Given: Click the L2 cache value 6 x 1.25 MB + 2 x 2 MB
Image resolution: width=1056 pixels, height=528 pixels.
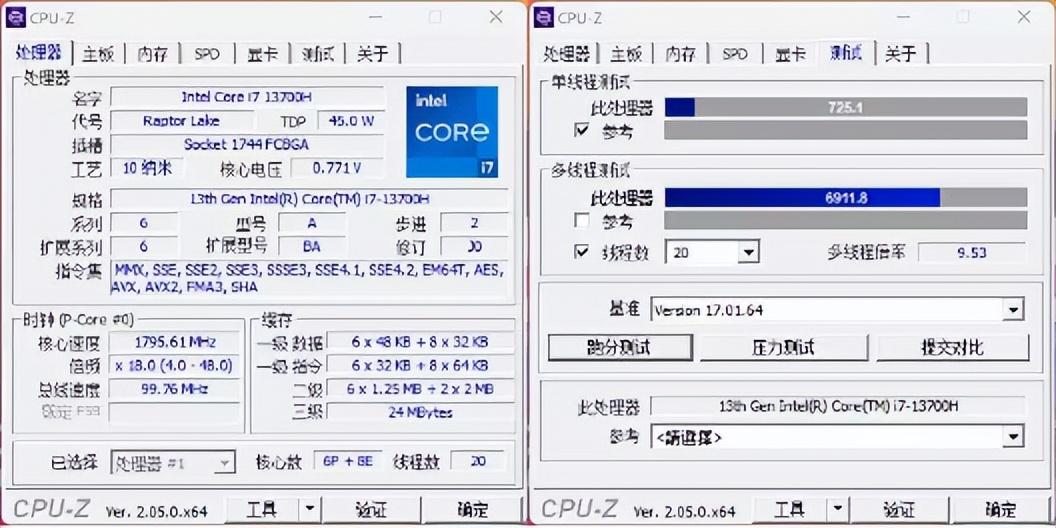Looking at the screenshot, I should click(x=420, y=389).
